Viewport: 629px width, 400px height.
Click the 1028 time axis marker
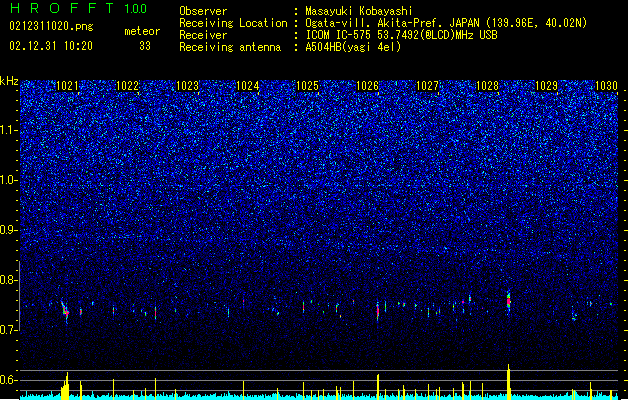(x=487, y=86)
